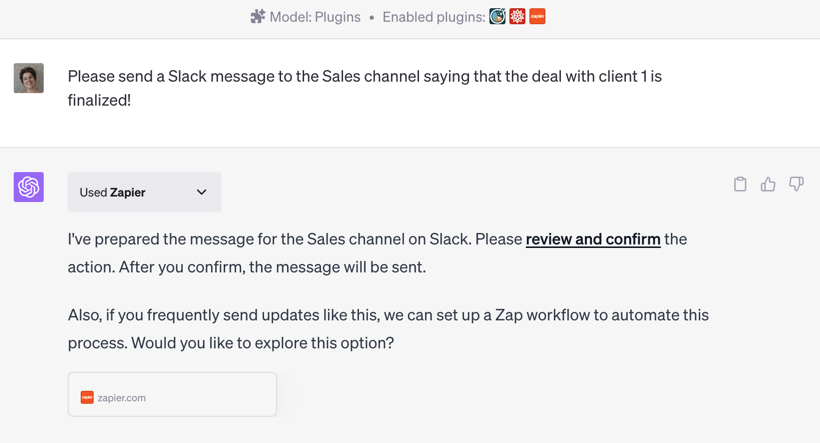Click the "Model: Plugins" label

(315, 16)
